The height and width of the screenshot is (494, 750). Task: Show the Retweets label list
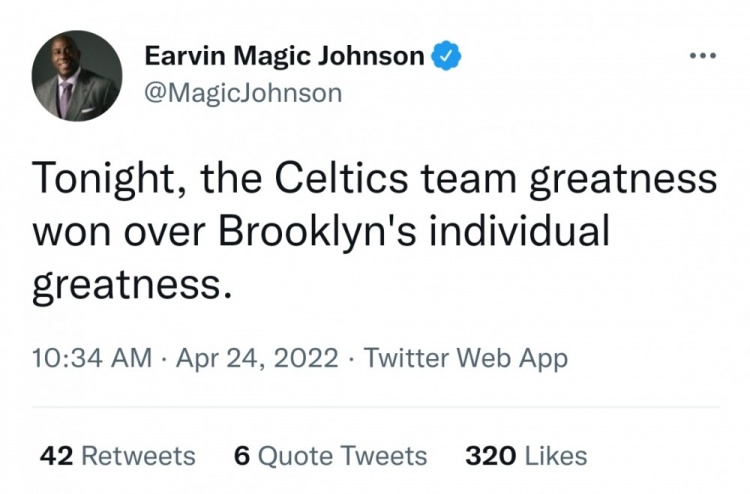click(139, 455)
